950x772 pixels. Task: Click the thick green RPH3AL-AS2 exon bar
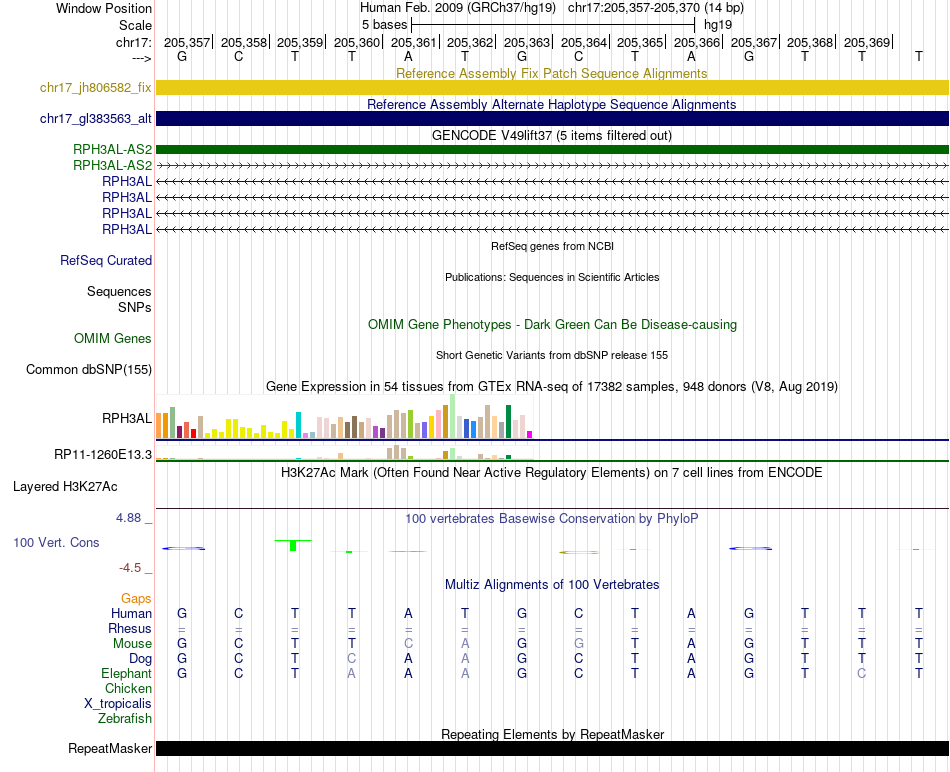[x=552, y=149]
